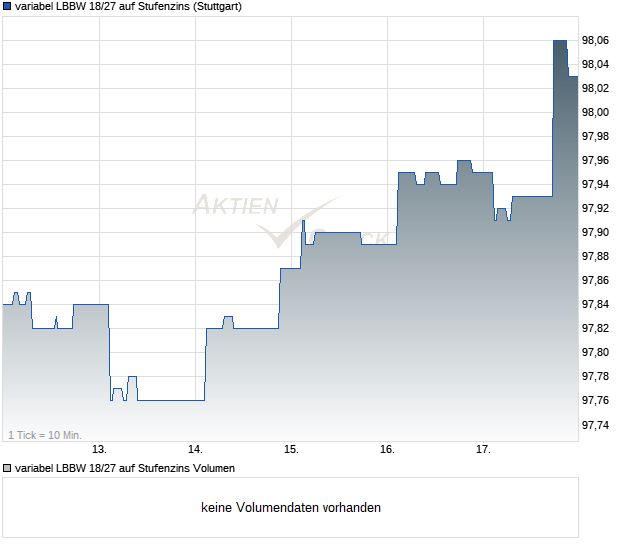Image resolution: width=620 pixels, height=546 pixels.
Task: Click the 97,80 price axis label
Action: (595, 352)
